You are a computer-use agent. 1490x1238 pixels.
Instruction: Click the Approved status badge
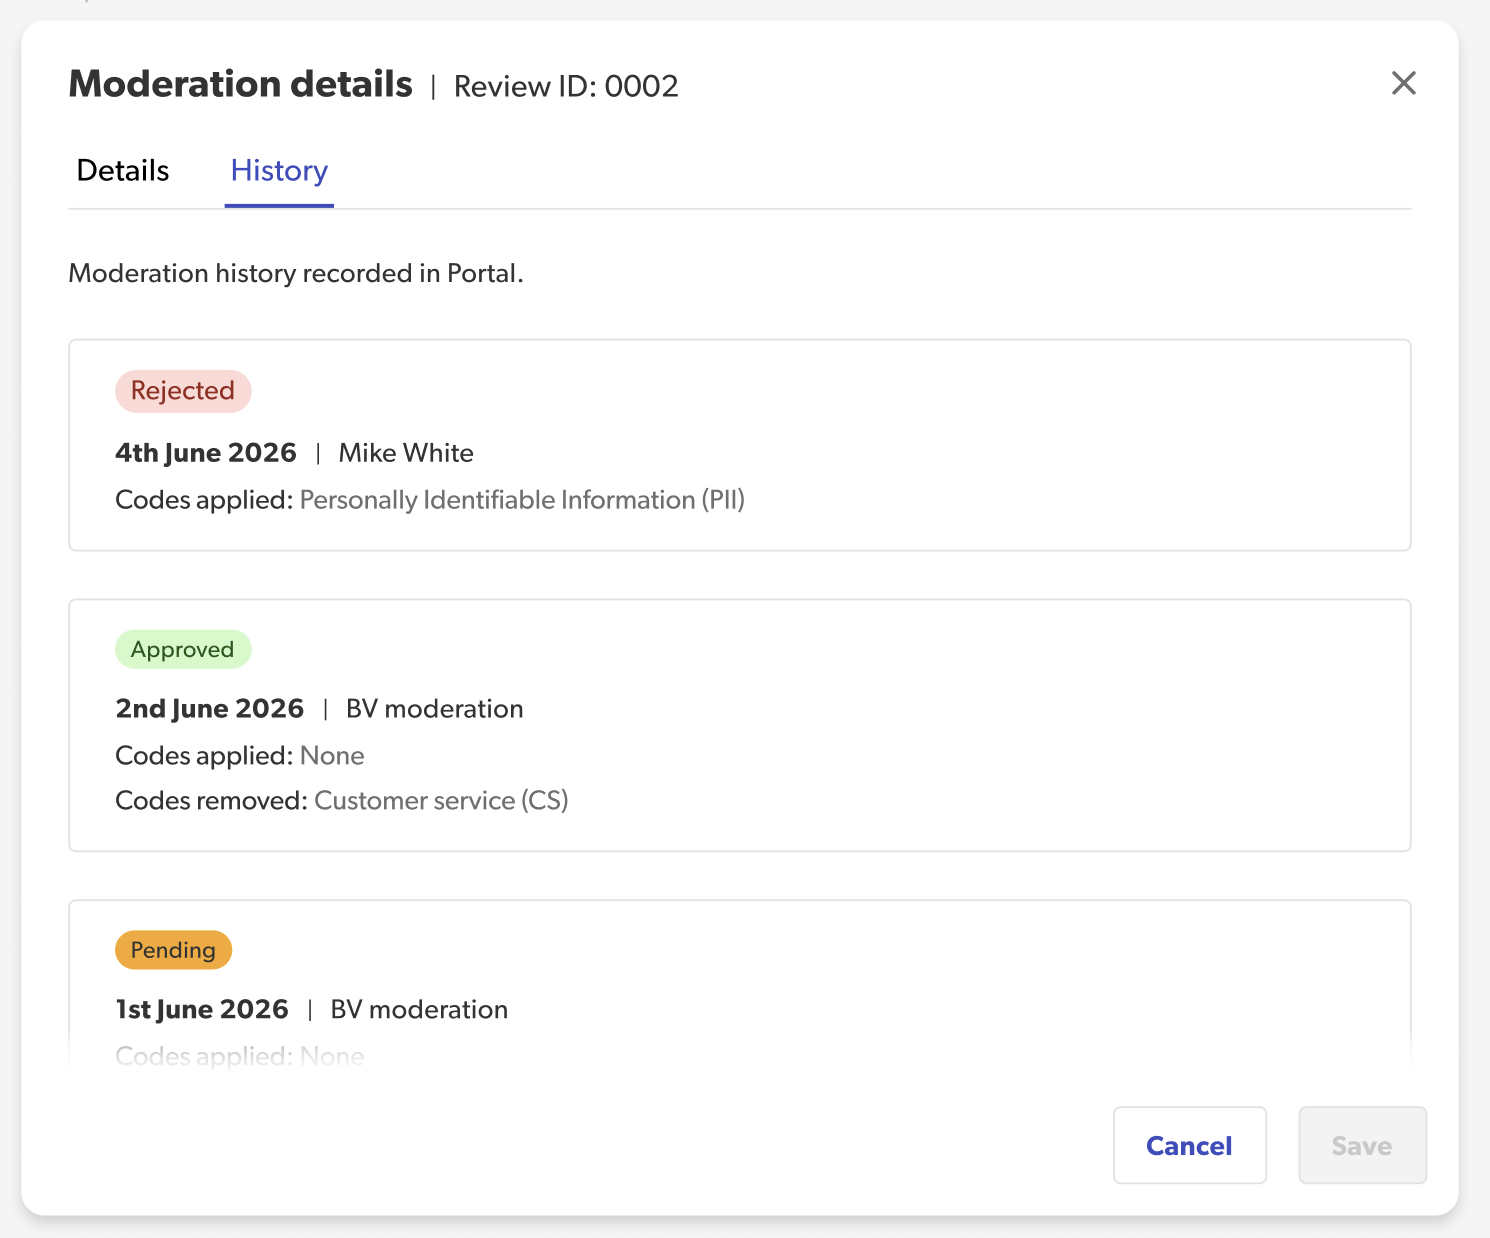pyautogui.click(x=183, y=650)
